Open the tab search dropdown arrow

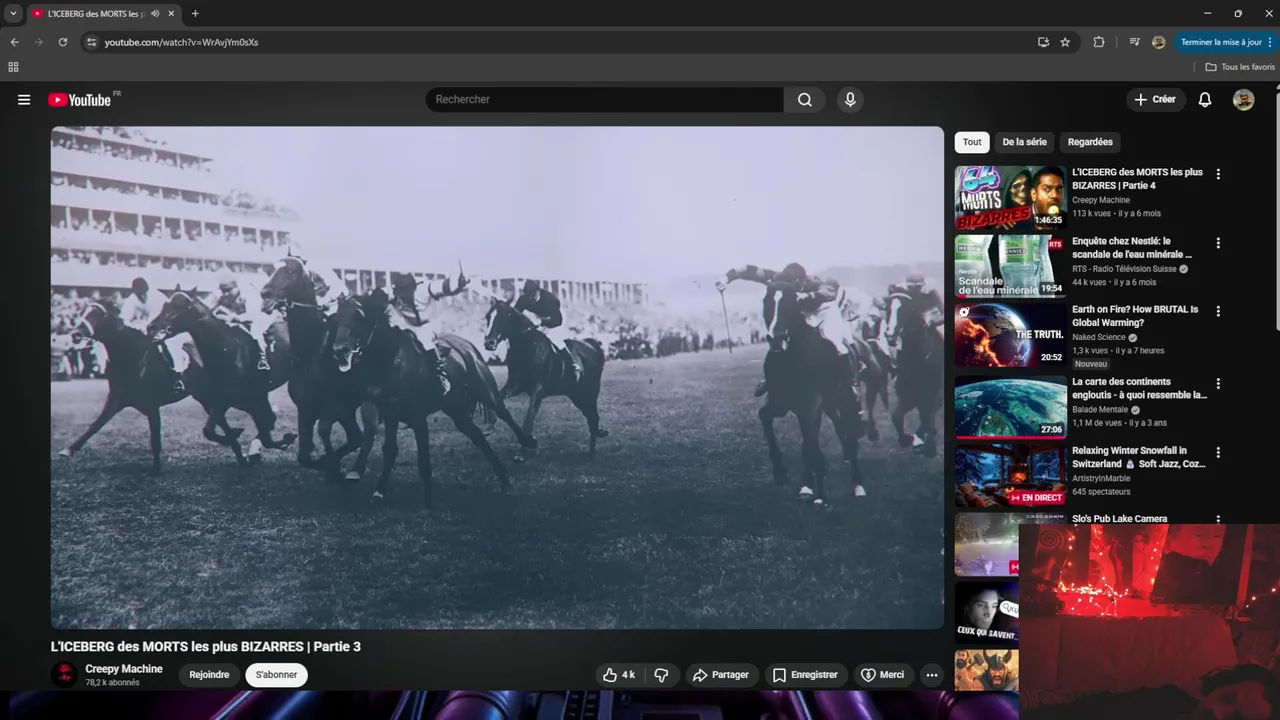(x=13, y=14)
